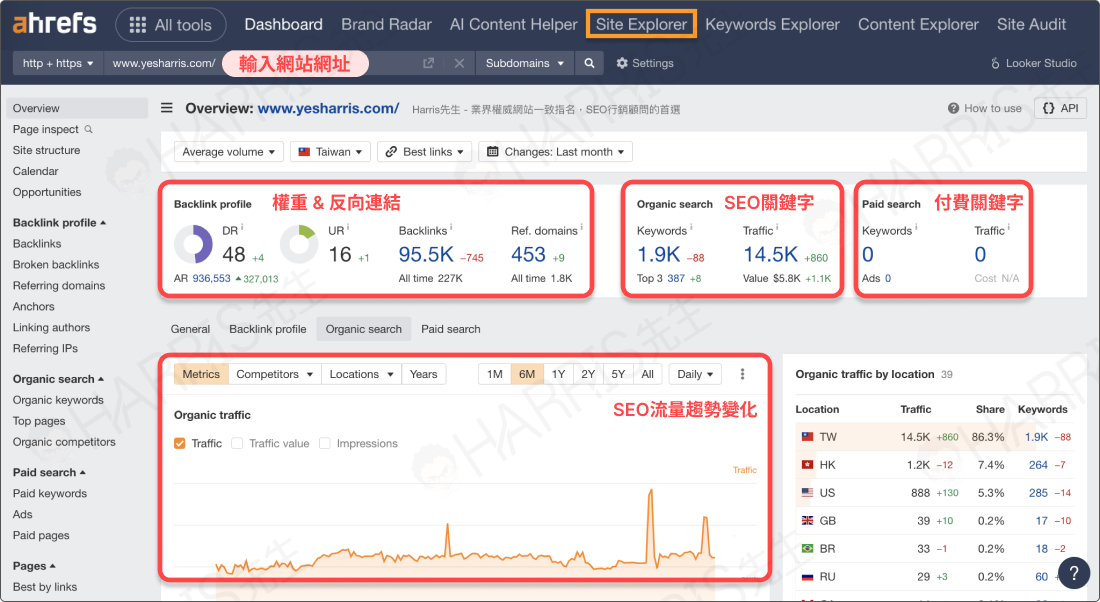Select the 5Y time range
The width and height of the screenshot is (1100, 602).
click(x=618, y=374)
